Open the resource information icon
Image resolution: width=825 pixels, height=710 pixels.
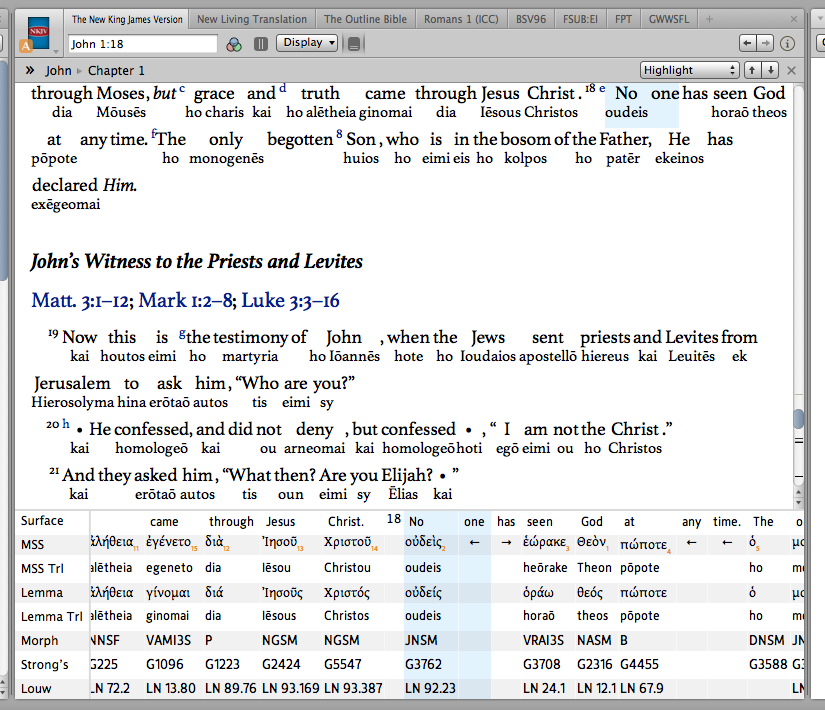coord(787,43)
